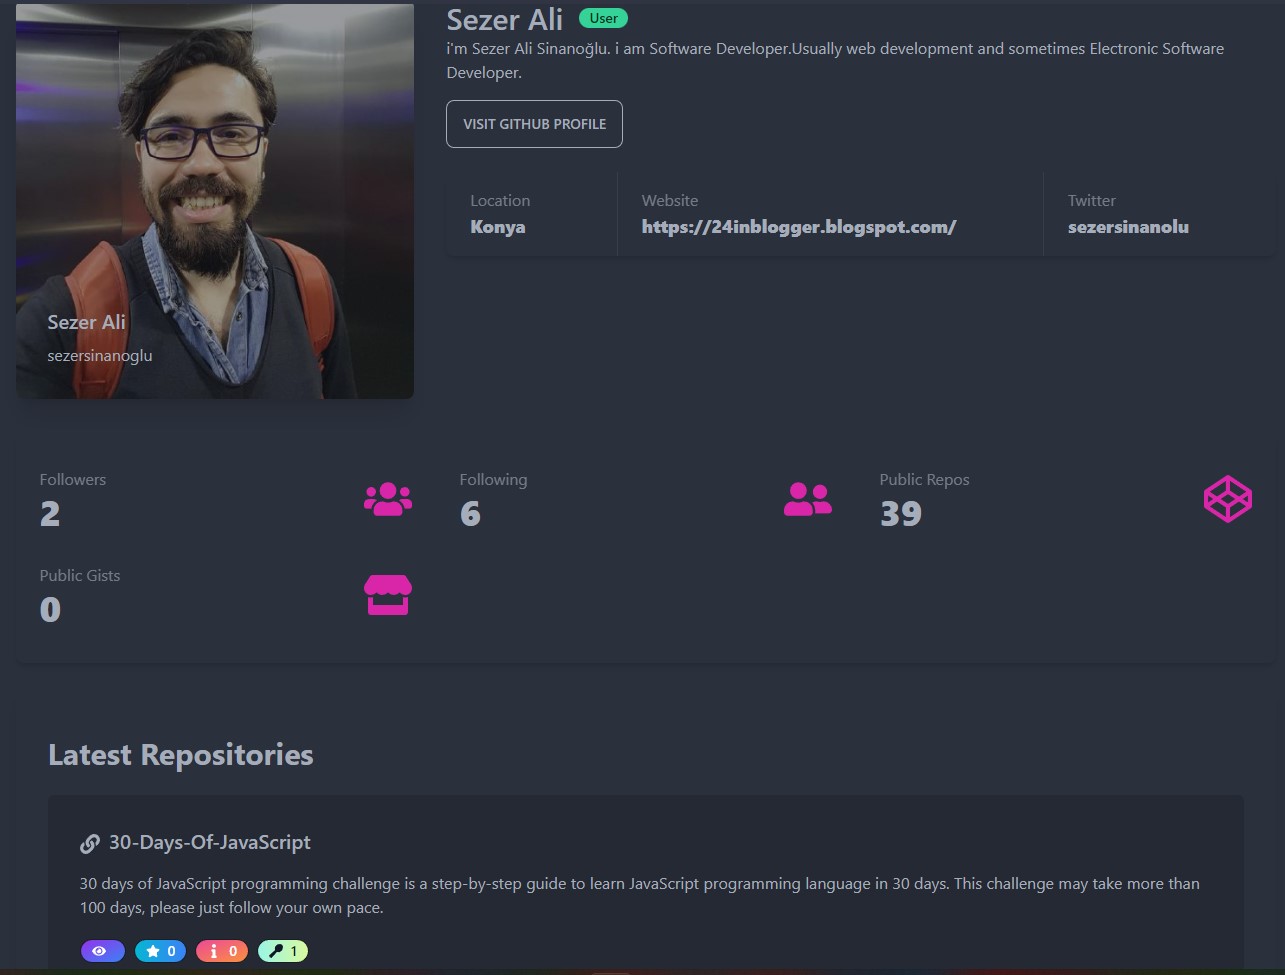Open the 24inblogger.blogspot.com website link
Image resolution: width=1285 pixels, height=975 pixels.
(799, 227)
